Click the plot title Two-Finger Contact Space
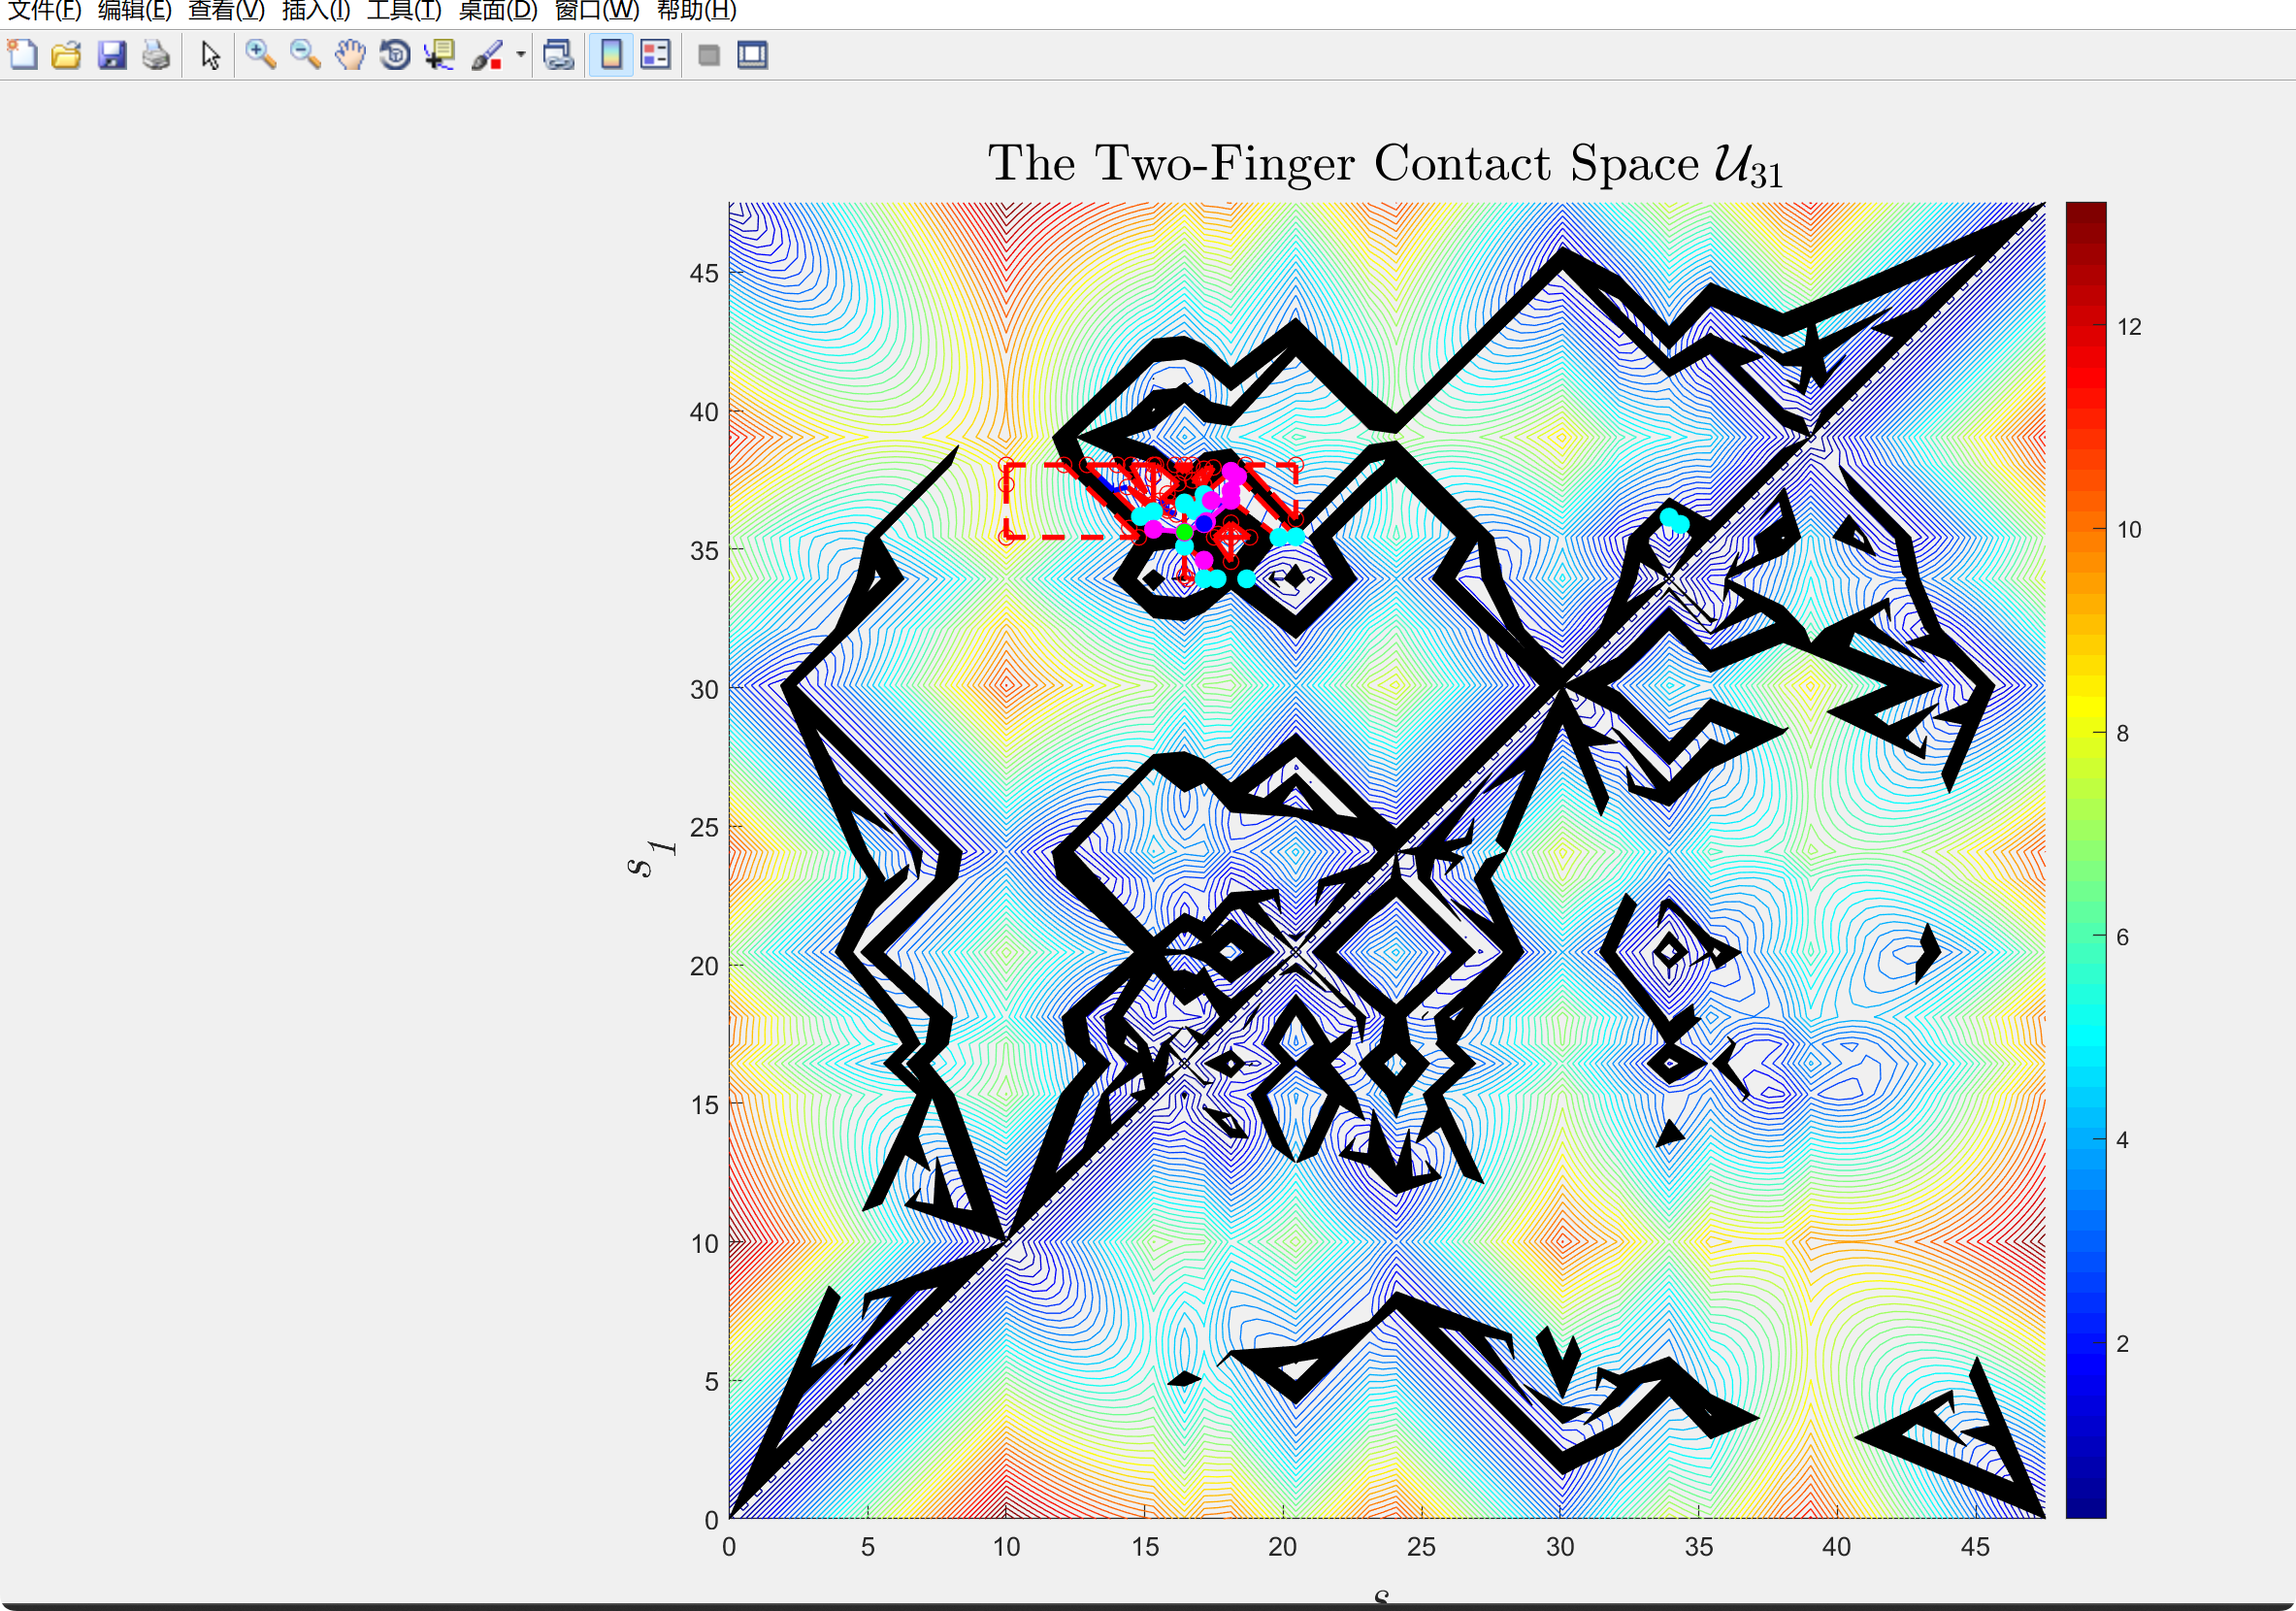The height and width of the screenshot is (1611, 2296). (x=1384, y=163)
